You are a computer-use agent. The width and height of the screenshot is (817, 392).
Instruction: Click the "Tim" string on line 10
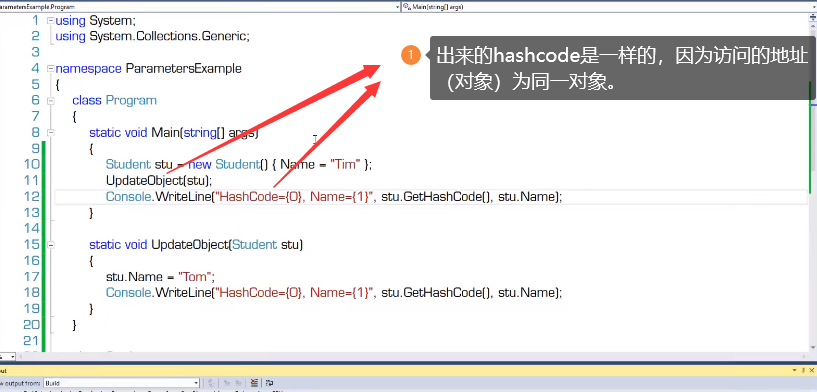coord(345,165)
